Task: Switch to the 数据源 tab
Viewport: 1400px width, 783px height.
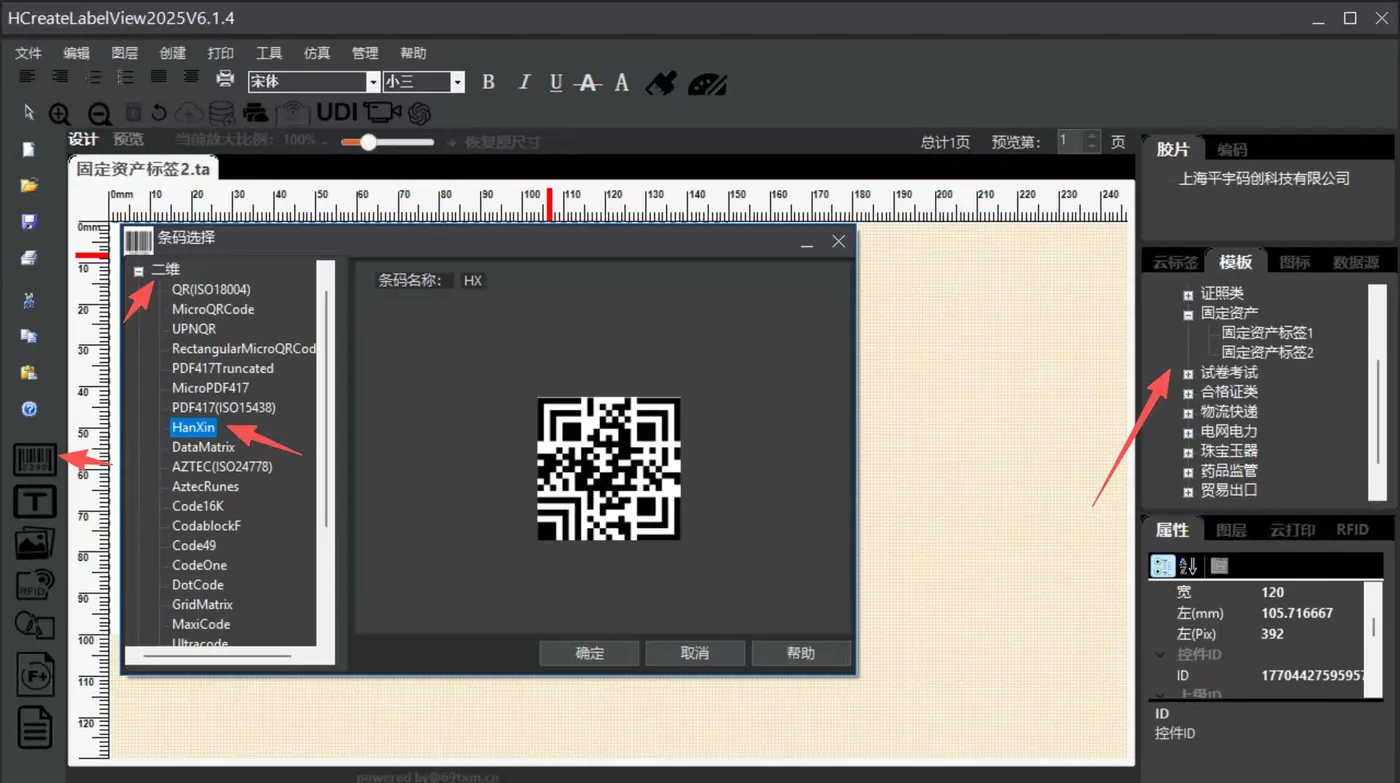Action: (x=1356, y=262)
